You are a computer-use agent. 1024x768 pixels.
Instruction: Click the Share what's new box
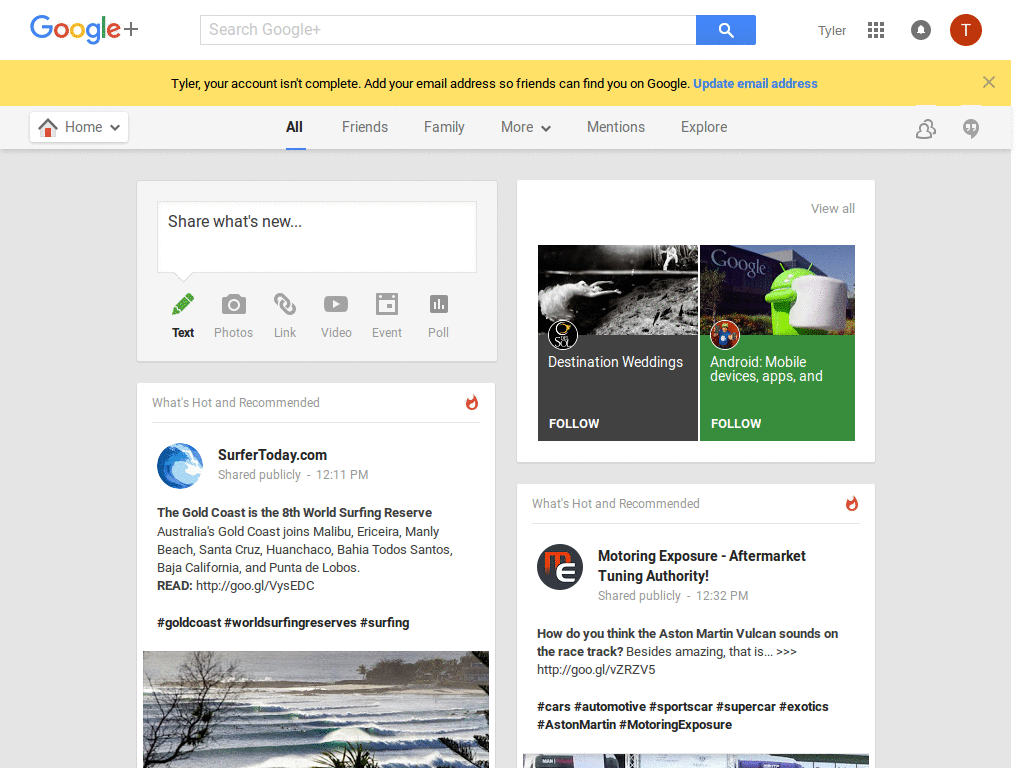click(317, 236)
